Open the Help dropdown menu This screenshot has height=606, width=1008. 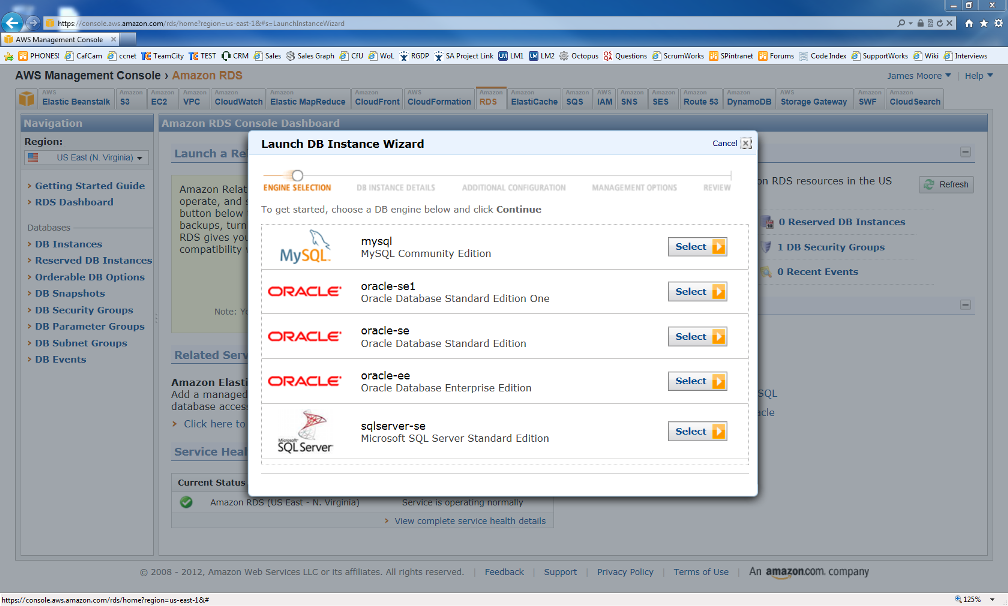(978, 76)
